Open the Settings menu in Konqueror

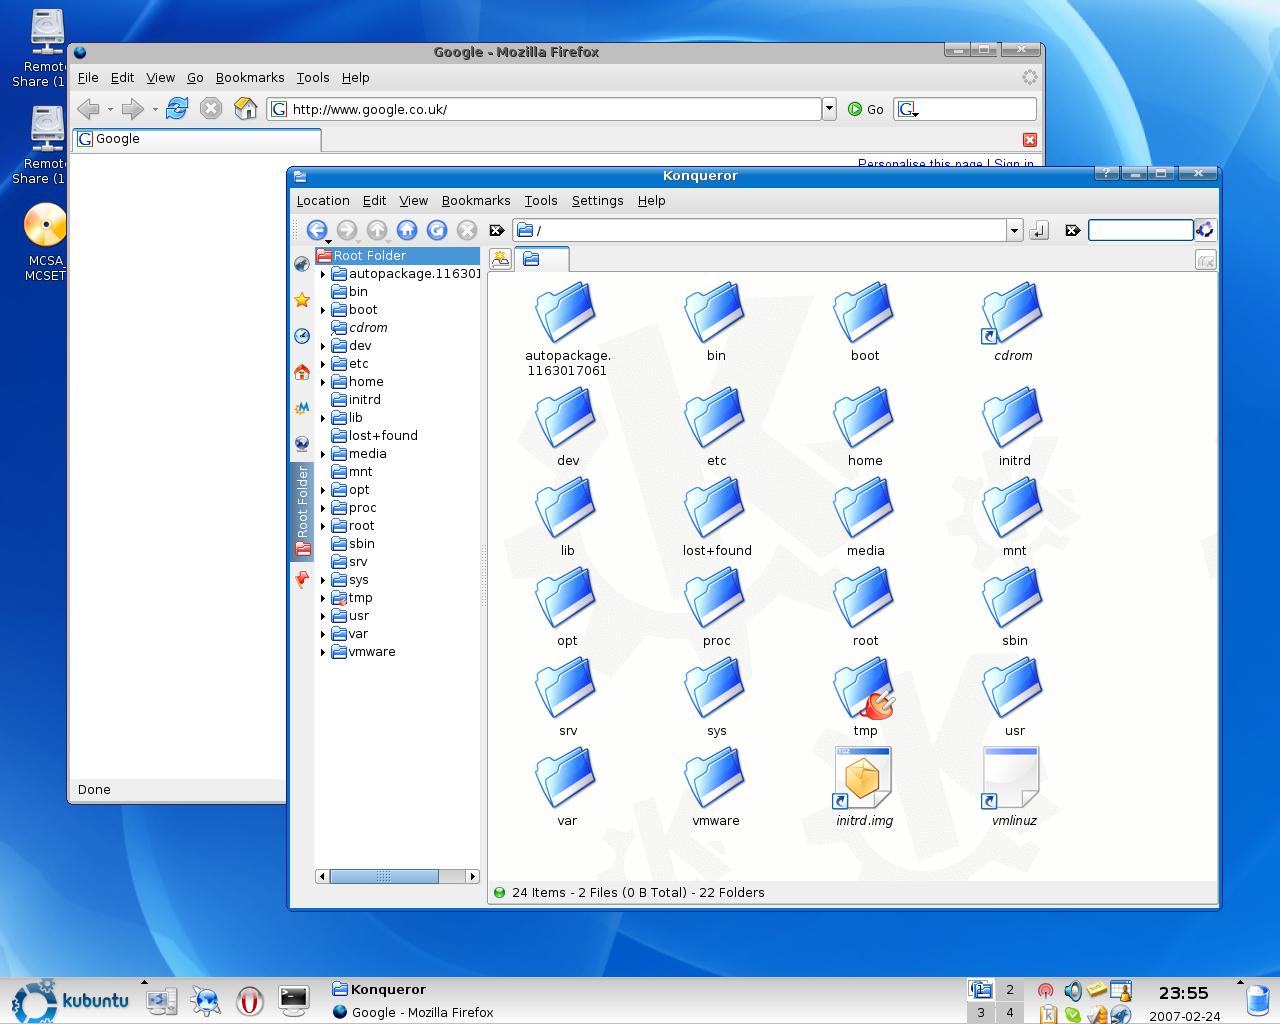click(x=597, y=201)
